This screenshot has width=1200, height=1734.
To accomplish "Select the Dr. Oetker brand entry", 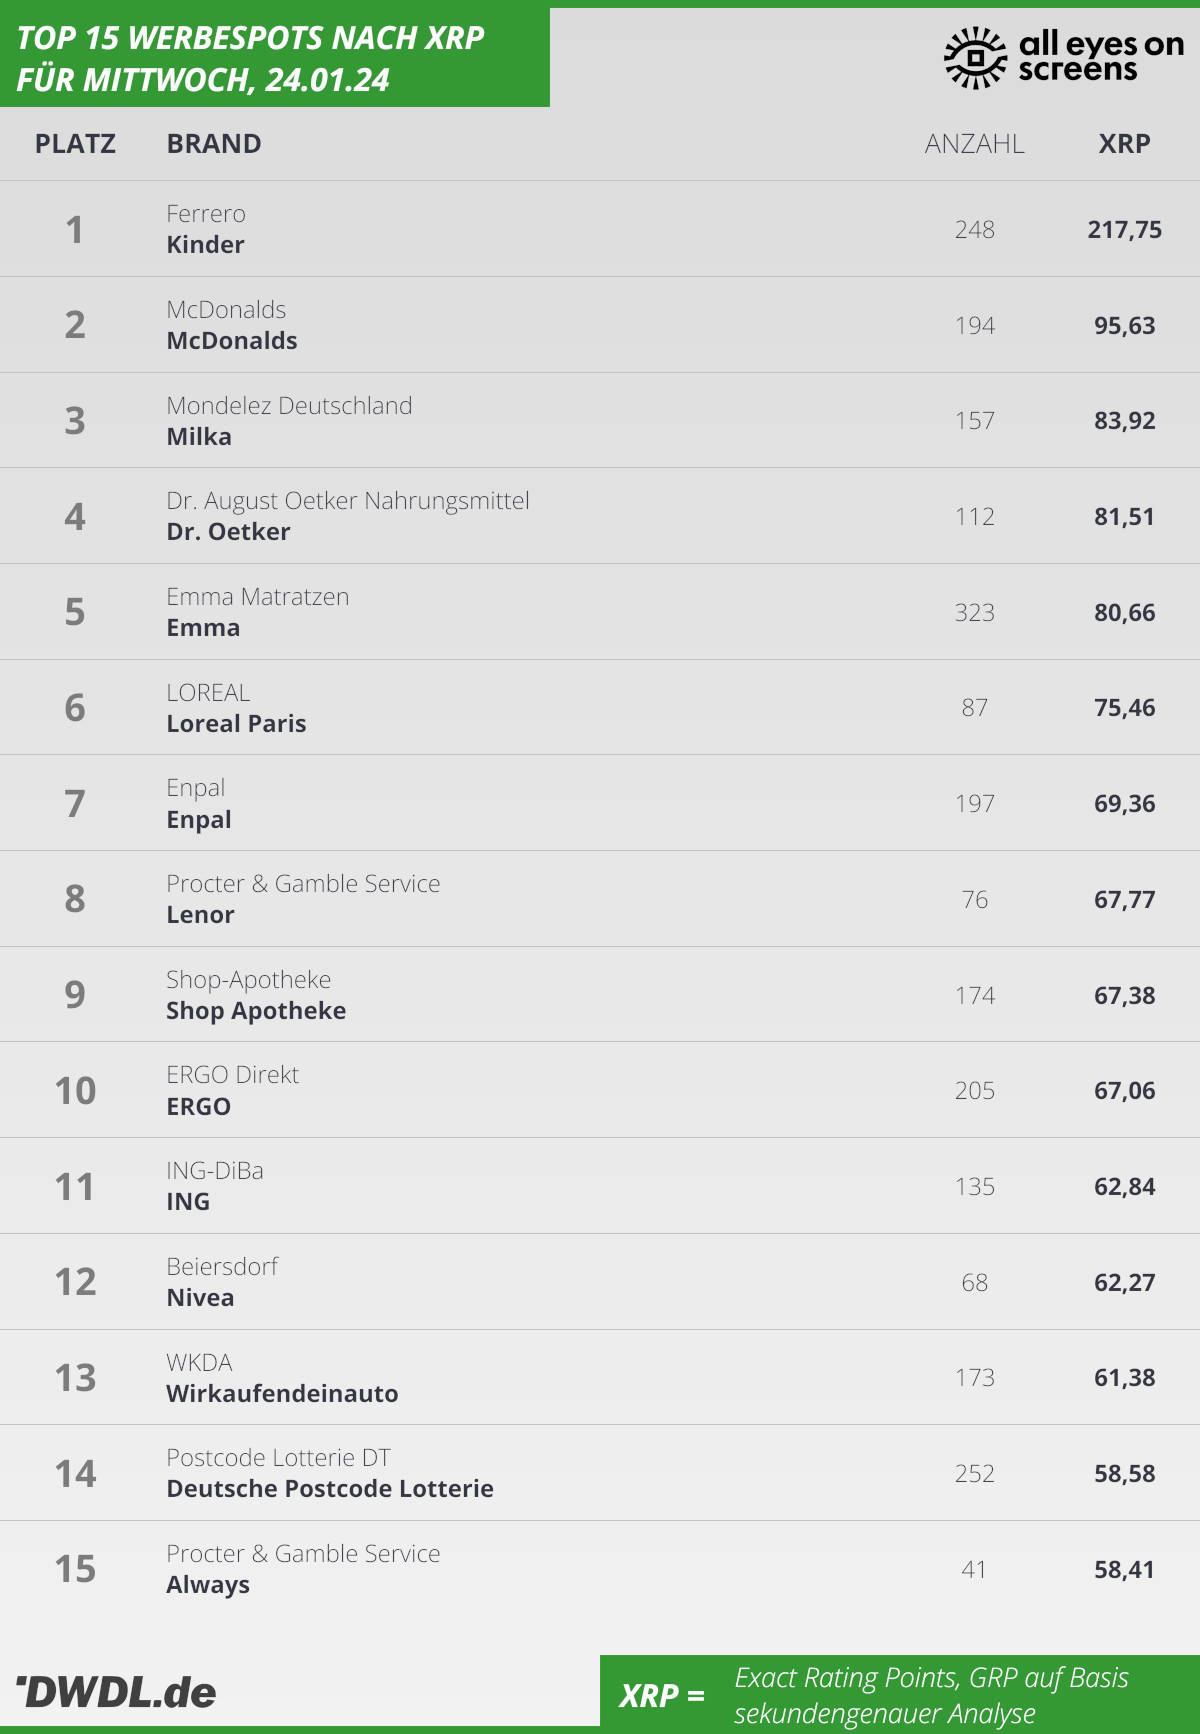I will pyautogui.click(x=228, y=532).
